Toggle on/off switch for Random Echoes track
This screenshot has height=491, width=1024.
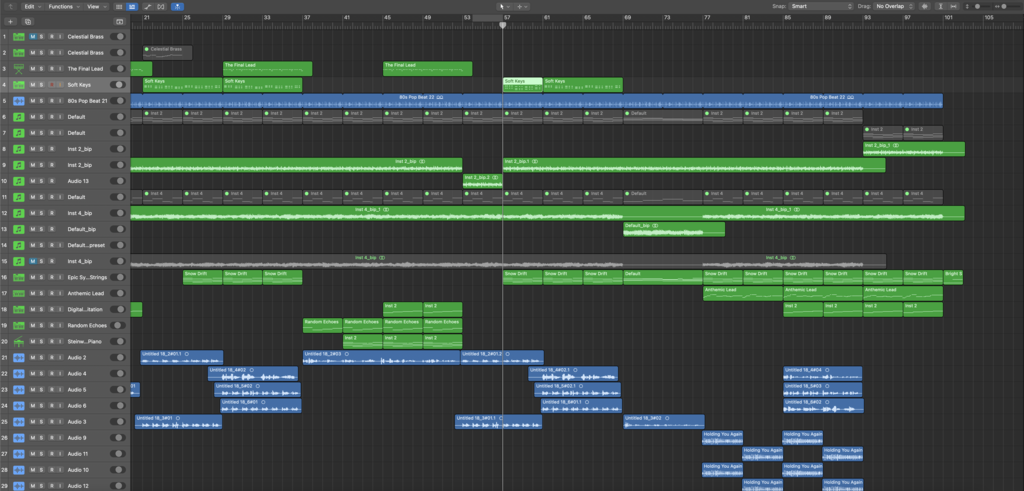point(119,325)
